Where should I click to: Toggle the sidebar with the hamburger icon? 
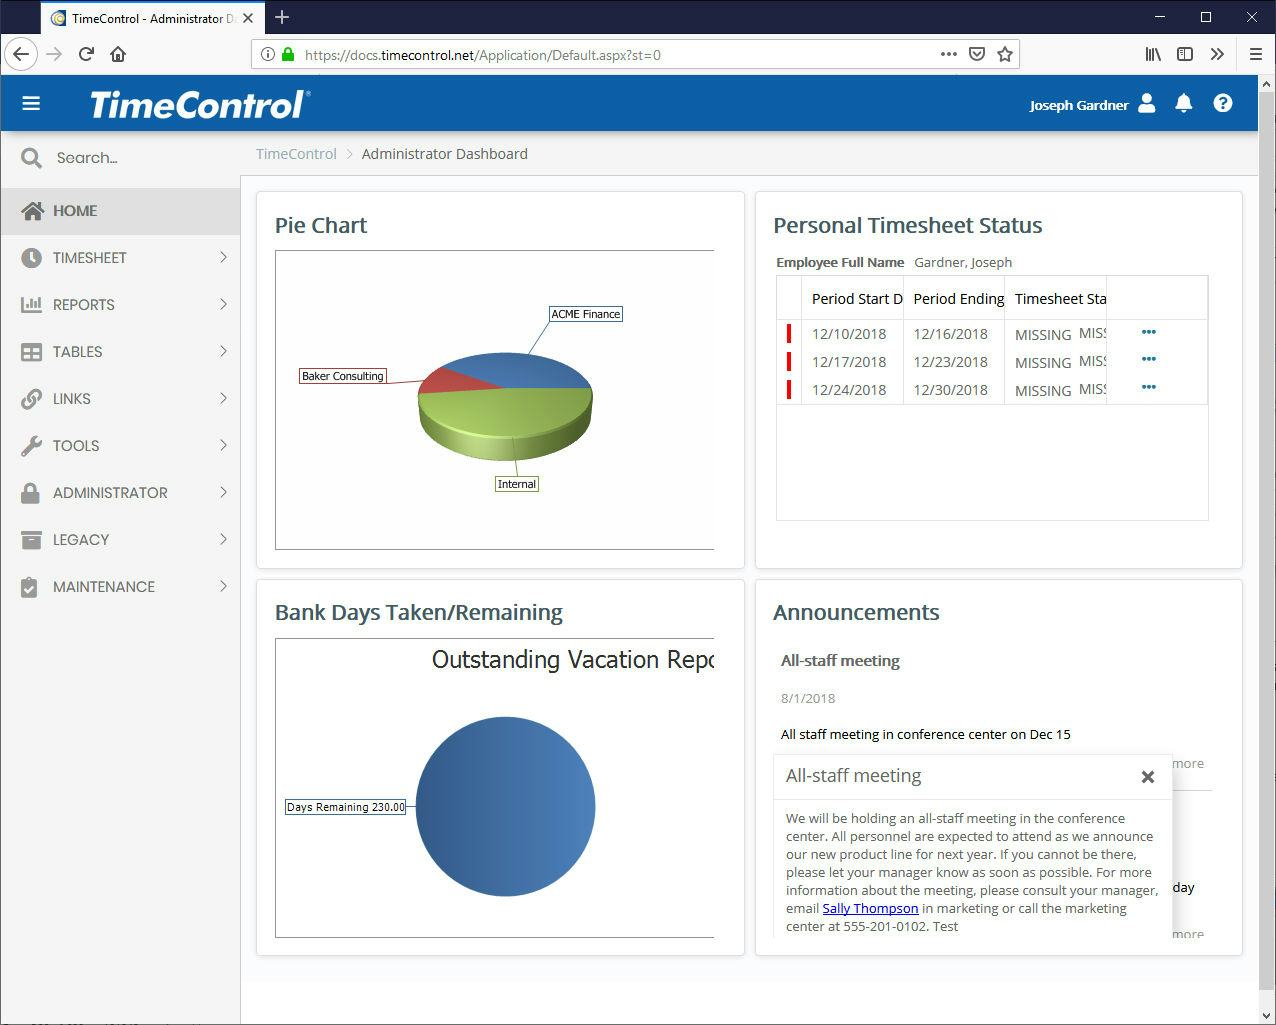[31, 103]
